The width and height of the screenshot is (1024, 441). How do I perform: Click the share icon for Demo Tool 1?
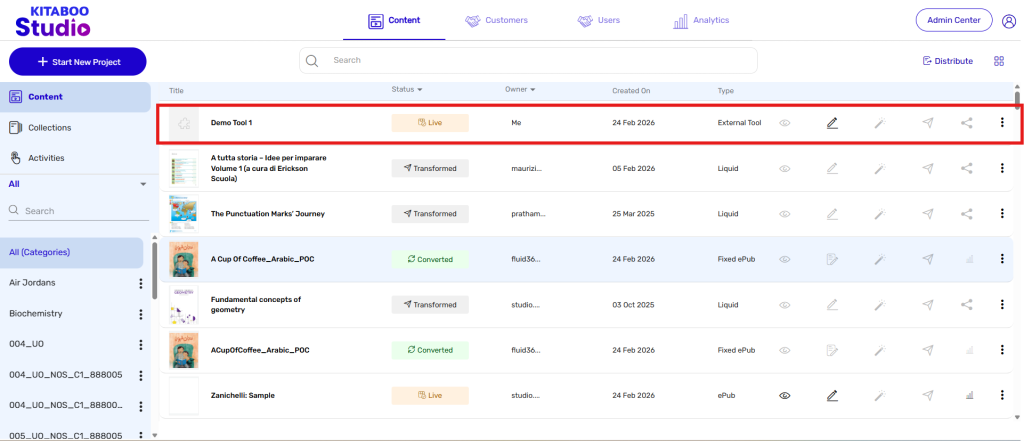pos(967,123)
